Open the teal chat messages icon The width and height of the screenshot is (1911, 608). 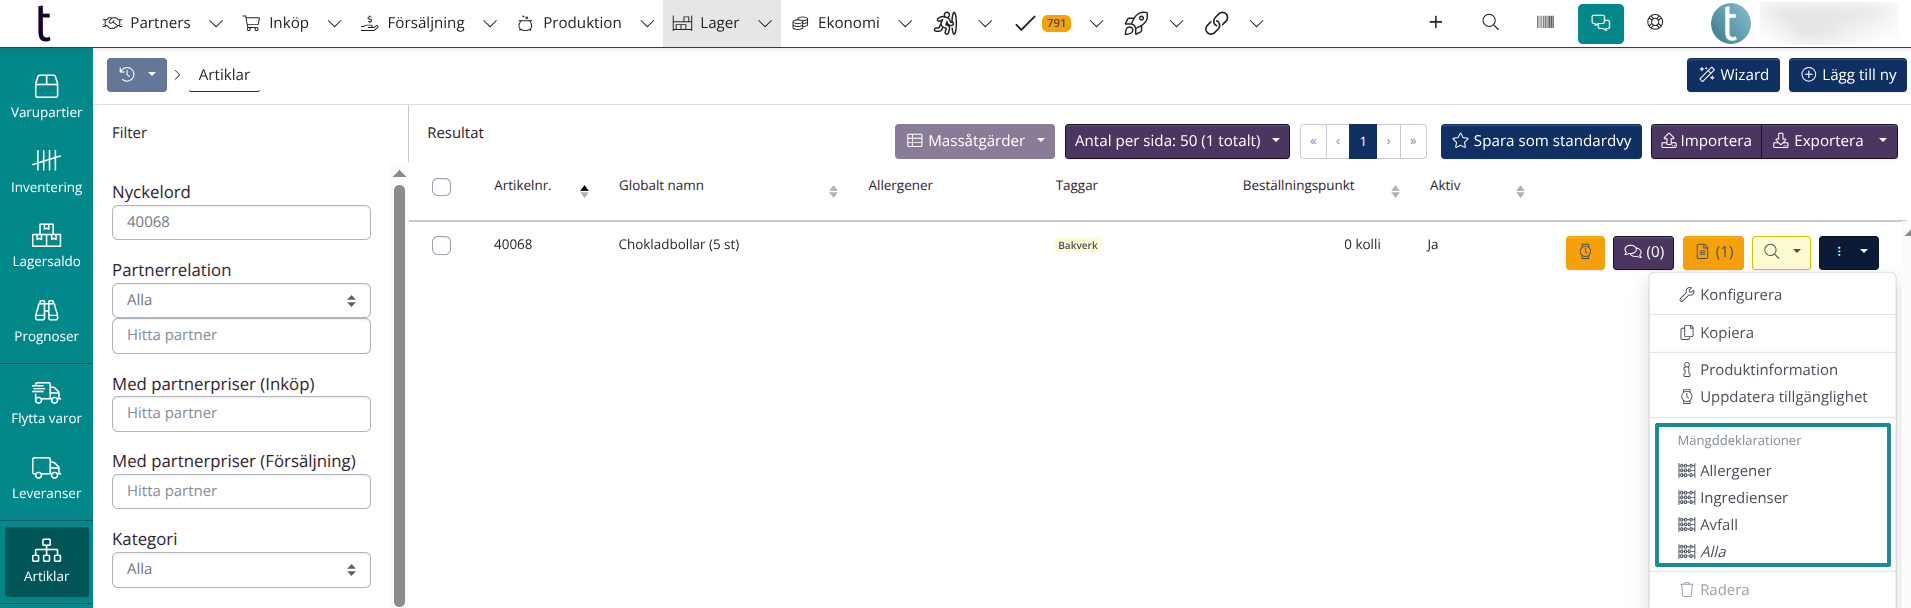point(1600,23)
